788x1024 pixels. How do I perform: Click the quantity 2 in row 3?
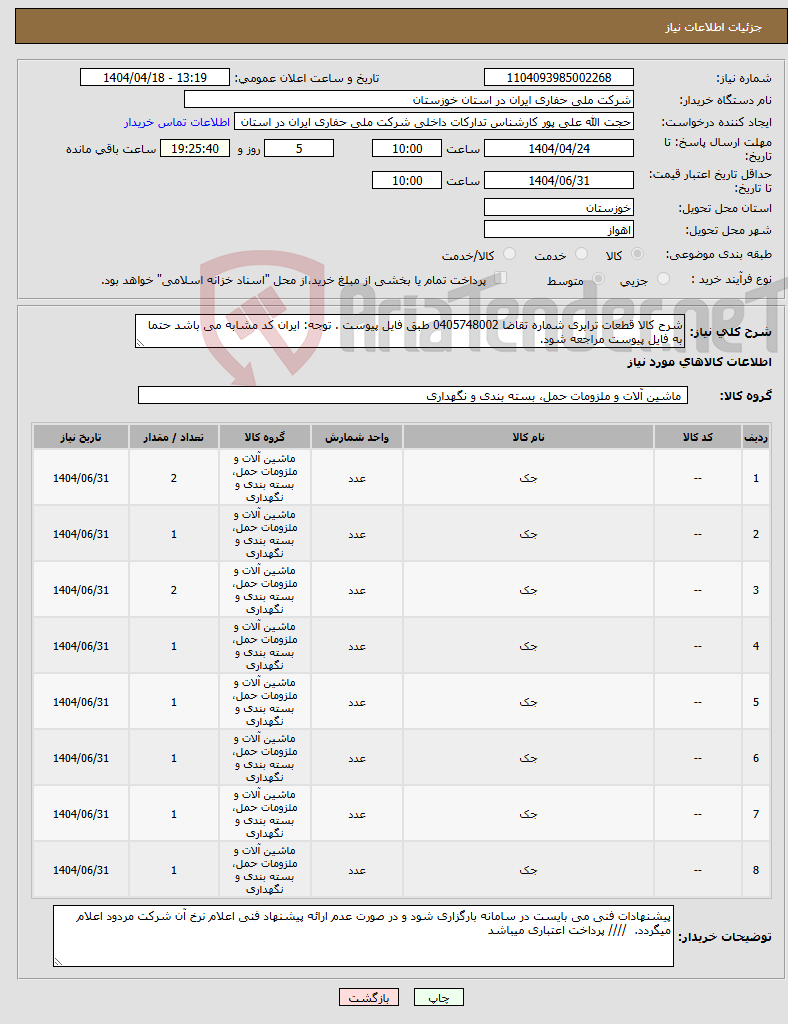[x=174, y=590]
